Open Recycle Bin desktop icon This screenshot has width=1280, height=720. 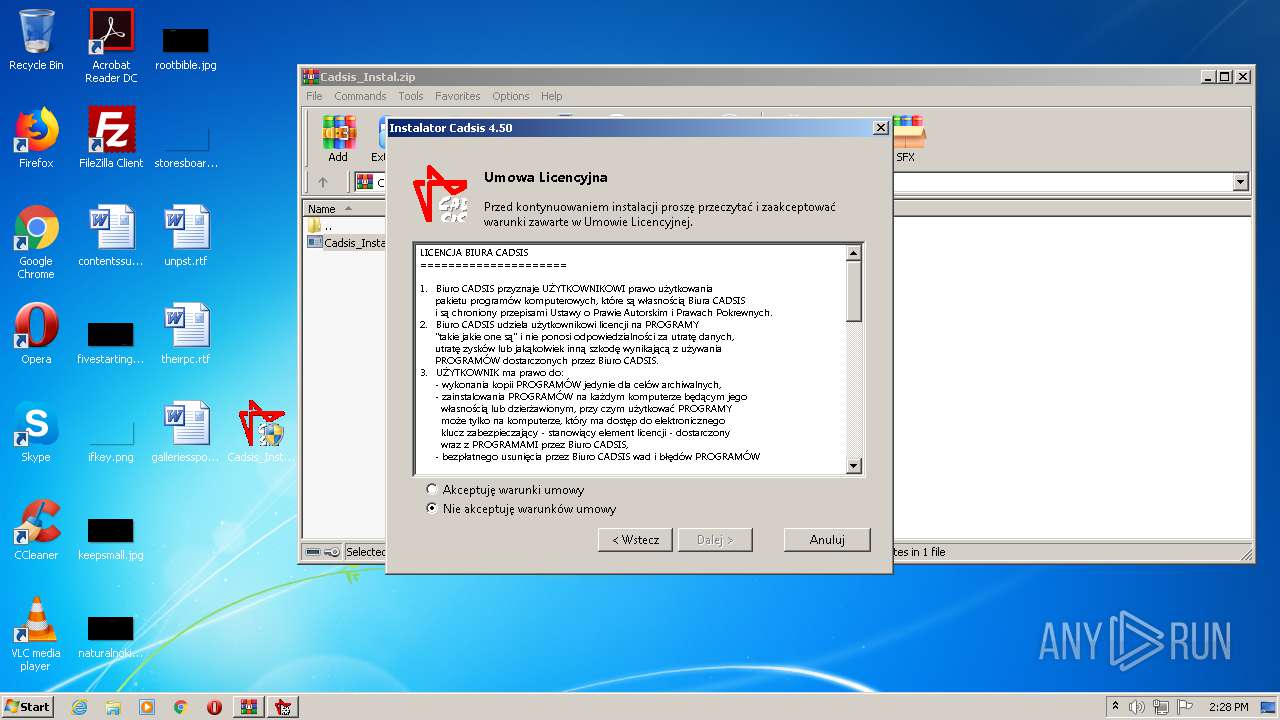(x=36, y=40)
